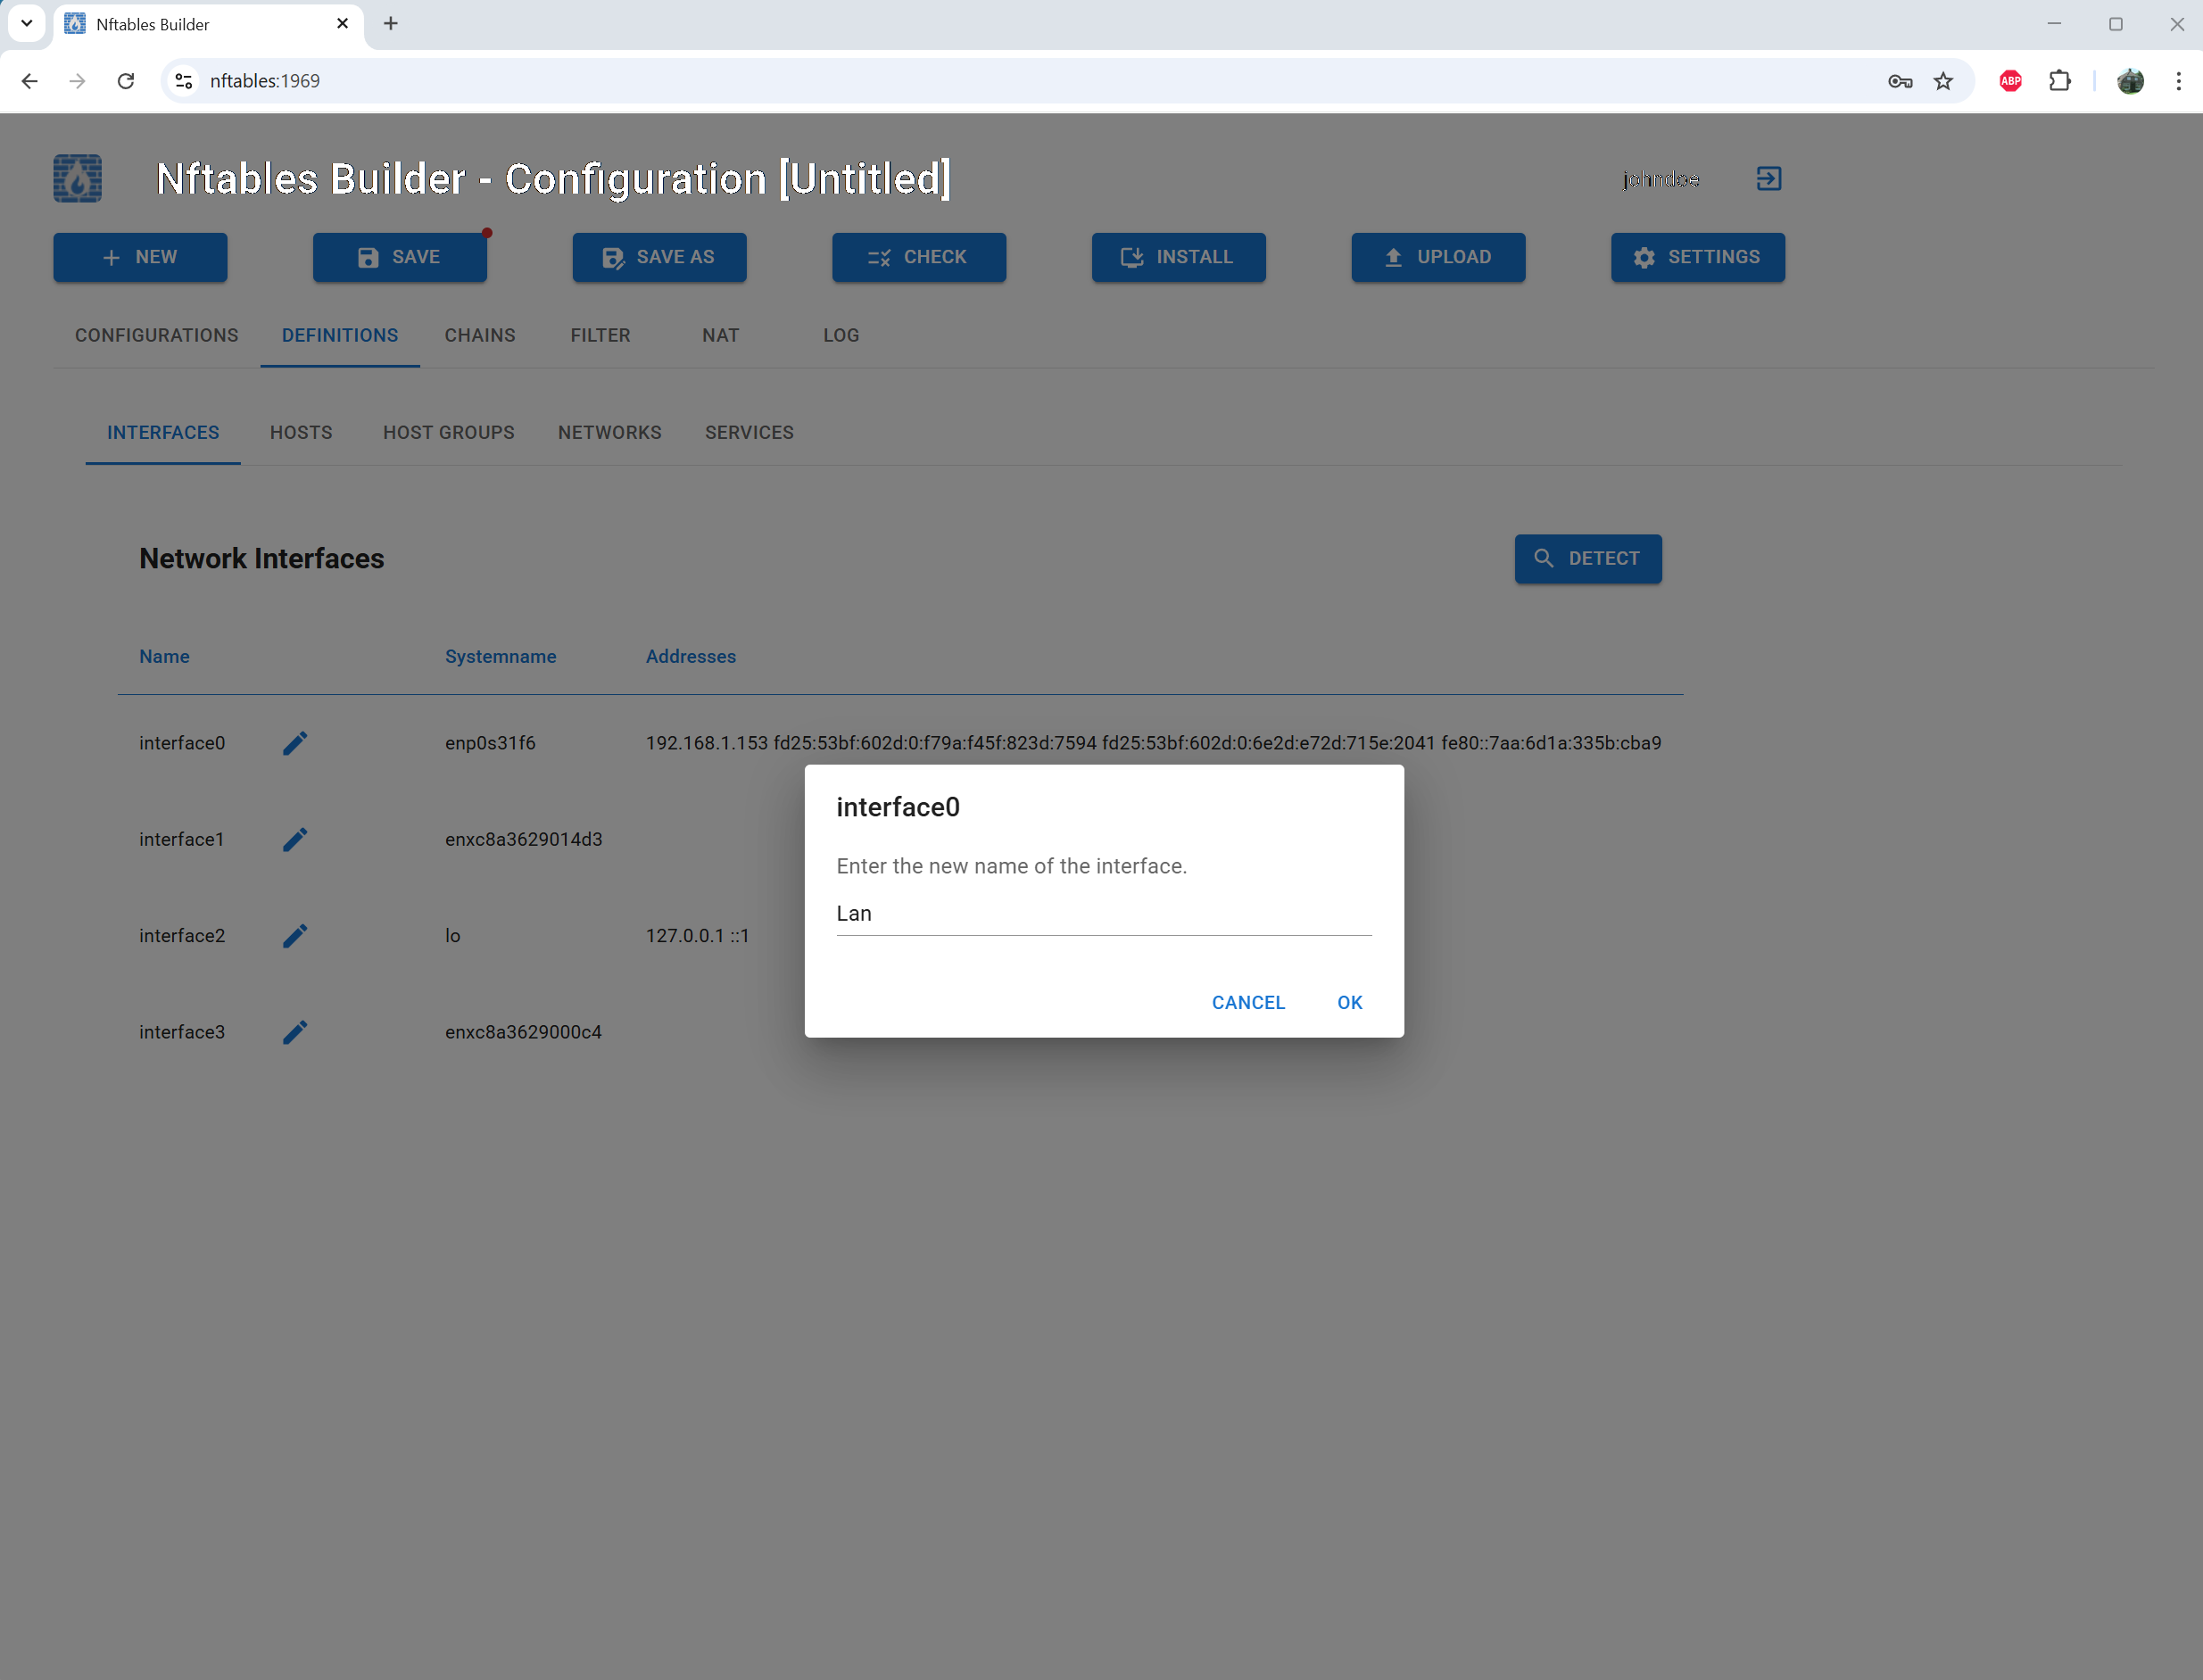Open the rename pencil for interface1
The width and height of the screenshot is (2203, 1680).
pos(295,839)
